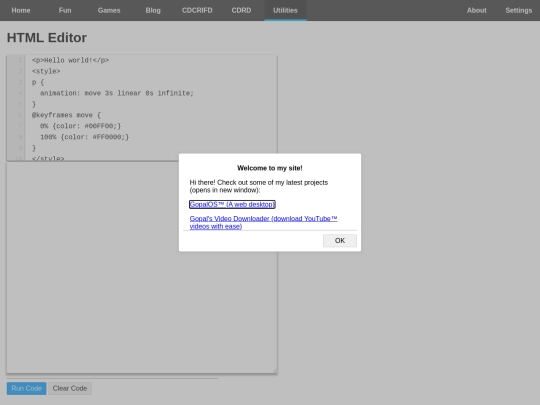
Task: Open the Settings page
Action: pyautogui.click(x=519, y=10)
